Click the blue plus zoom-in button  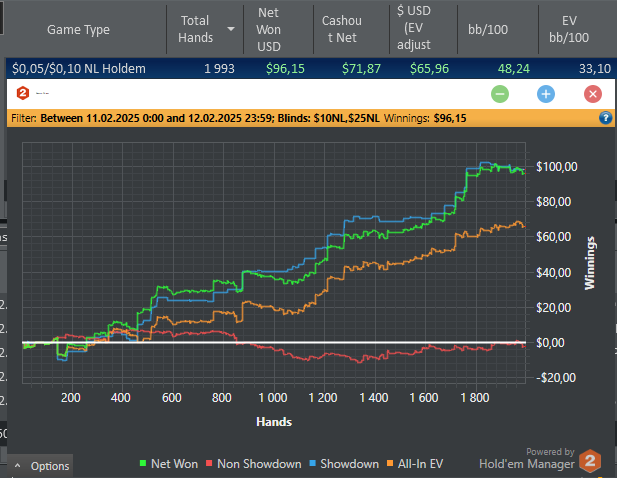[546, 94]
